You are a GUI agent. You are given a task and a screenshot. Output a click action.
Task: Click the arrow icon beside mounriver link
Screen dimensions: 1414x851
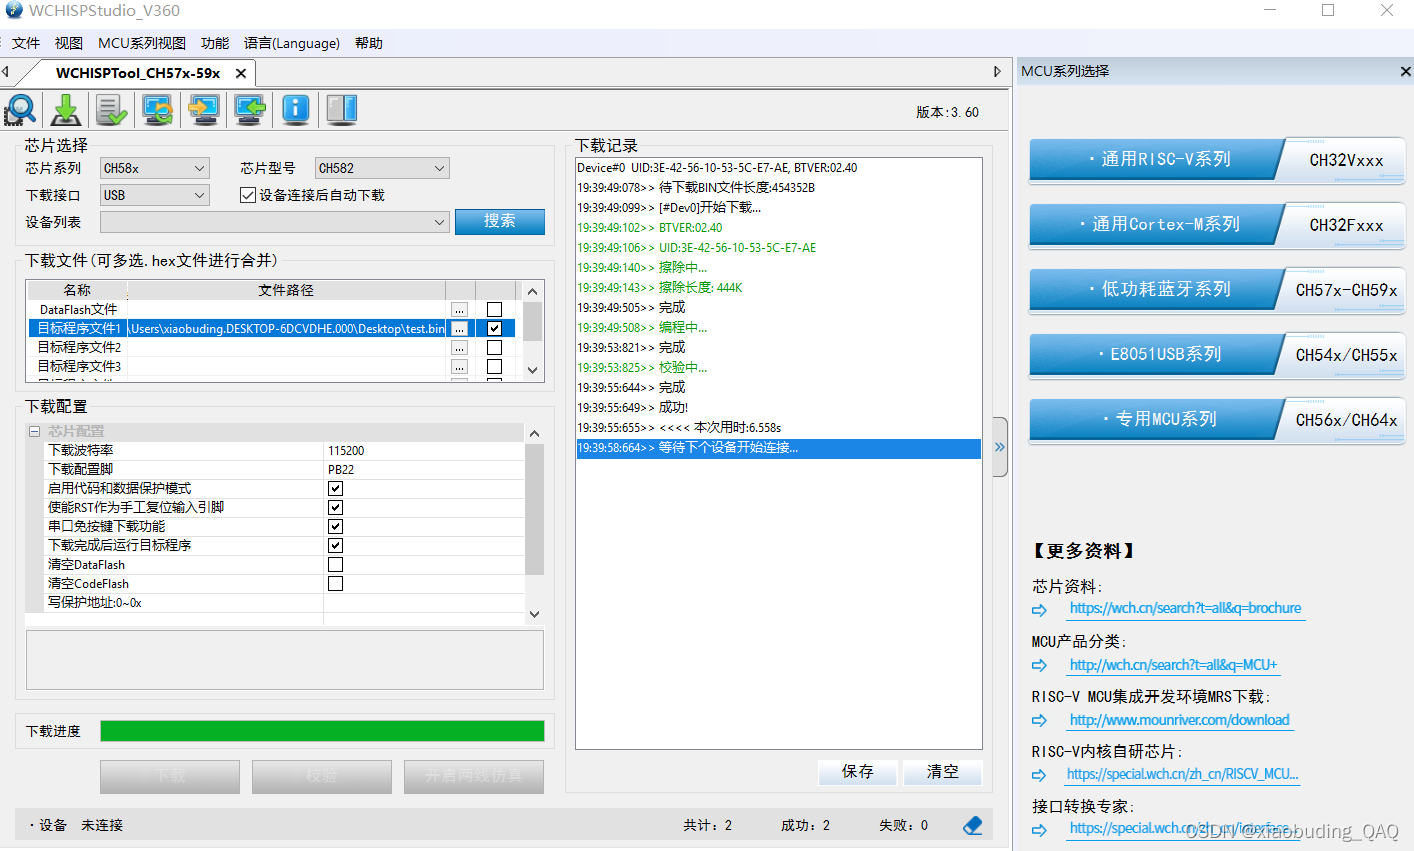click(x=1040, y=720)
